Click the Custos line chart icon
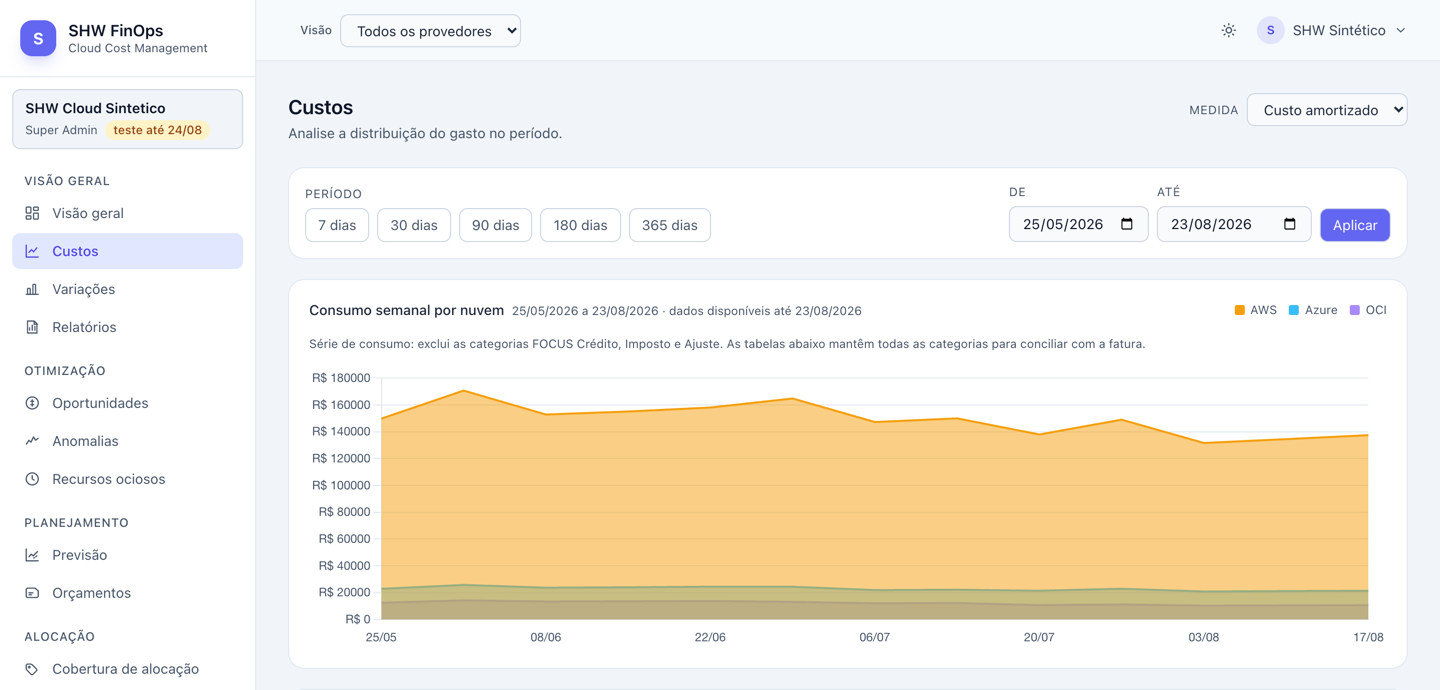This screenshot has height=690, width=1440. click(x=32, y=251)
